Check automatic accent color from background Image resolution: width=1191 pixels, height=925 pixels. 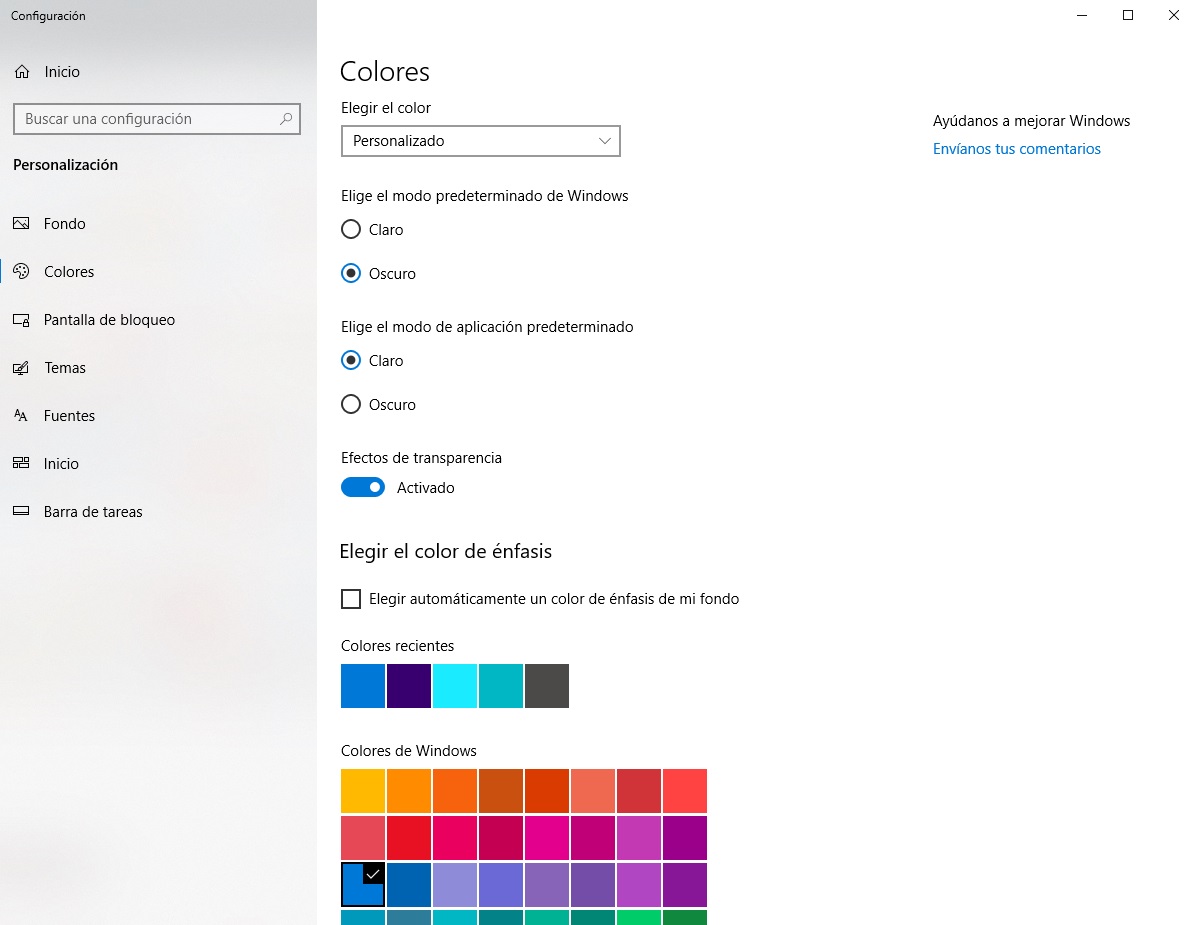(x=351, y=599)
